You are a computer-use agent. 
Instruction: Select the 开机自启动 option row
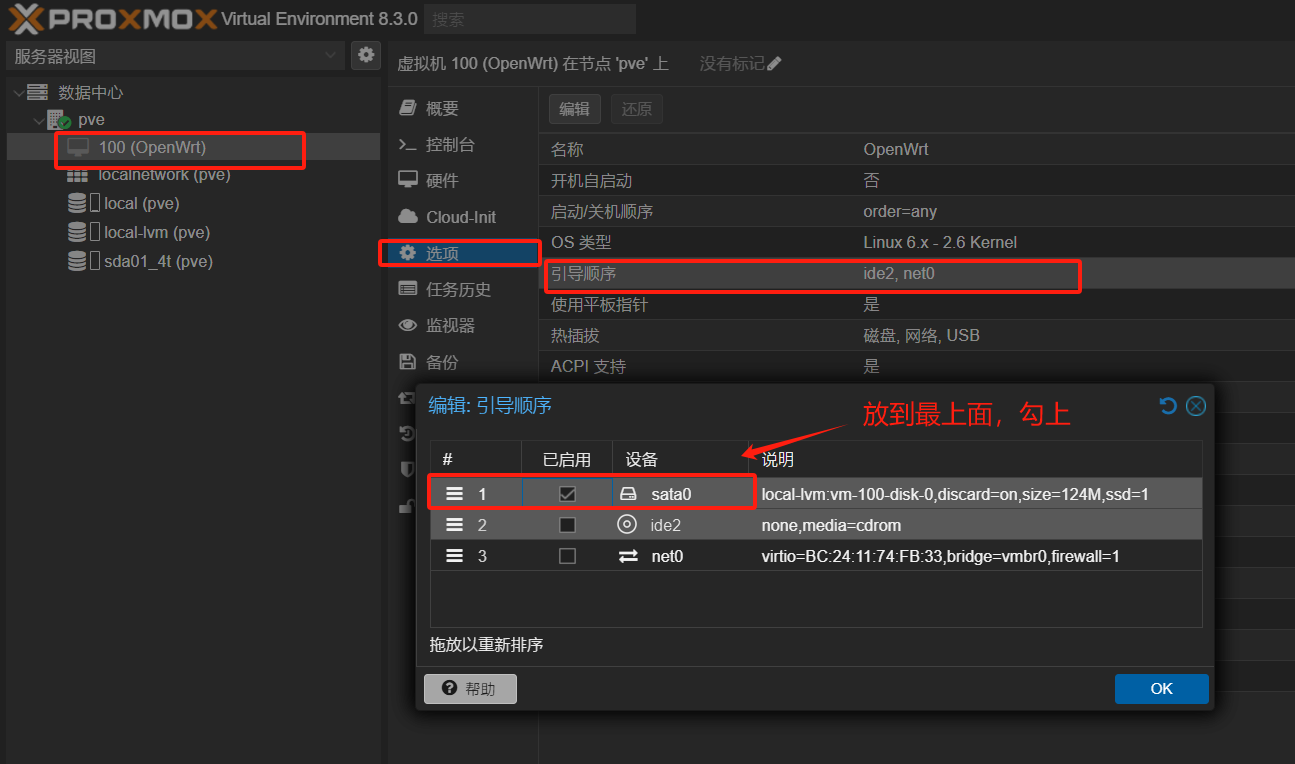tap(916, 181)
